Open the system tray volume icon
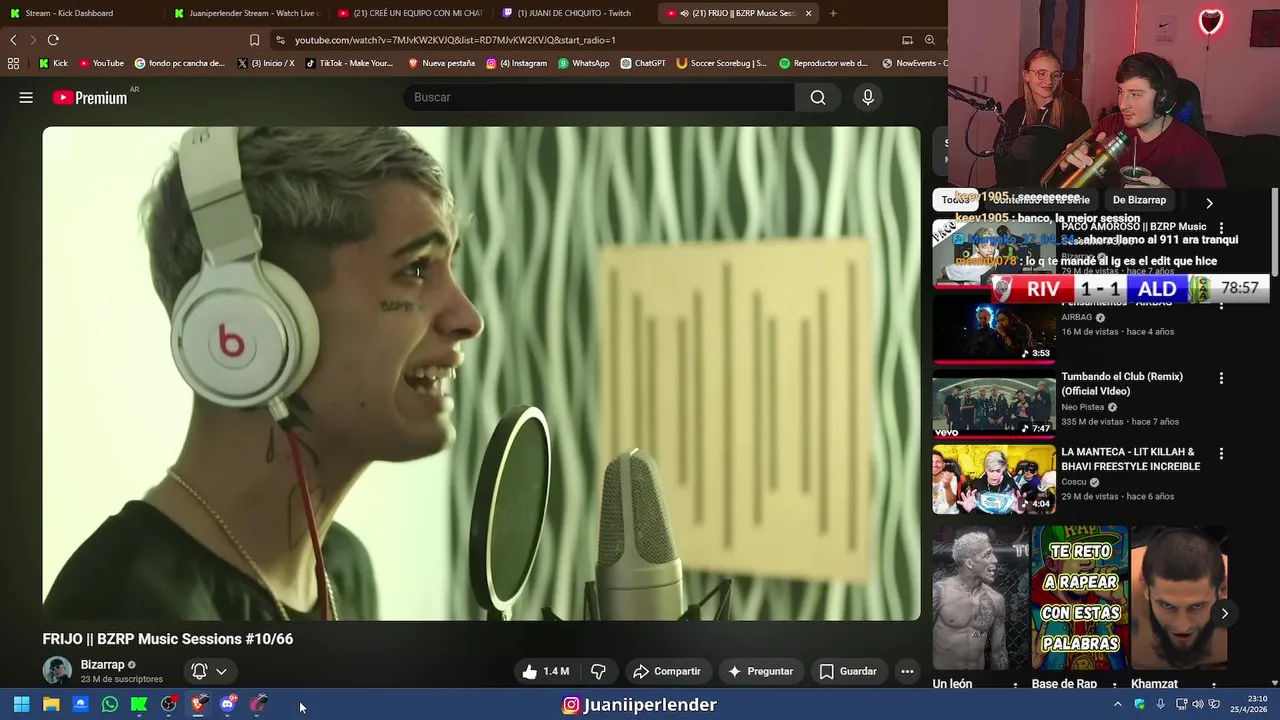1280x720 pixels. coord(1197,704)
